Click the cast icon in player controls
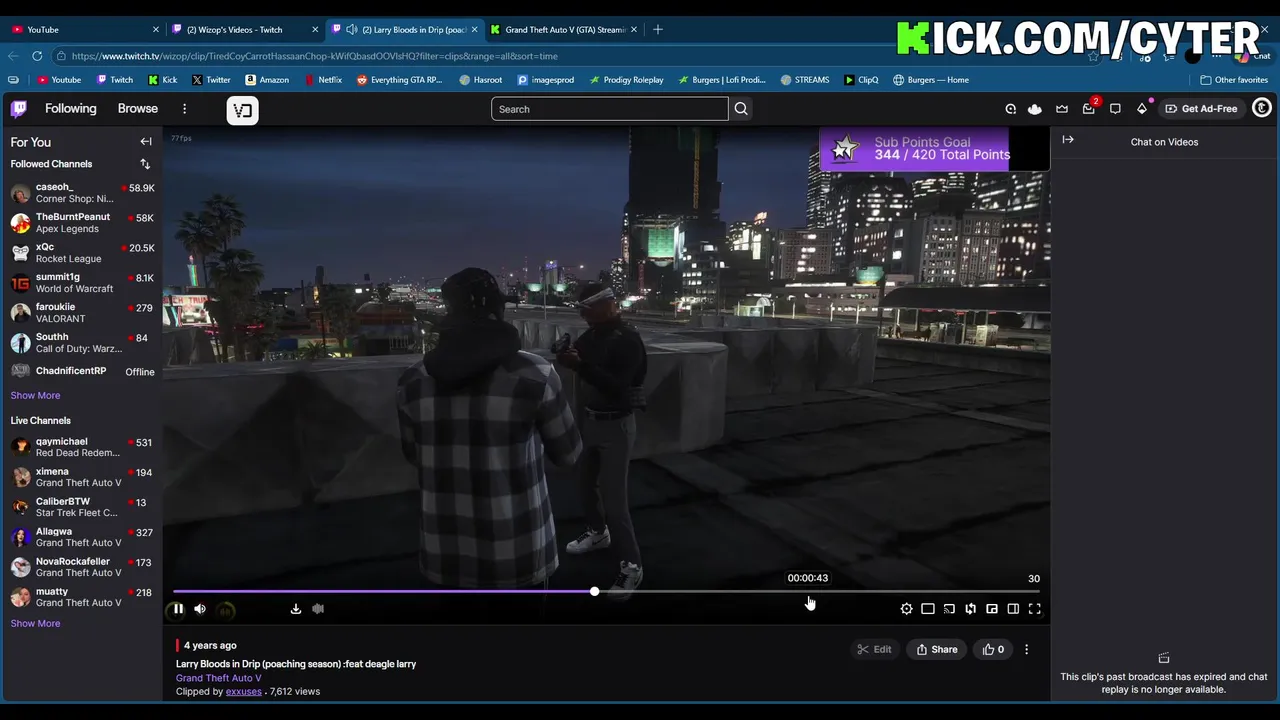 tap(949, 609)
